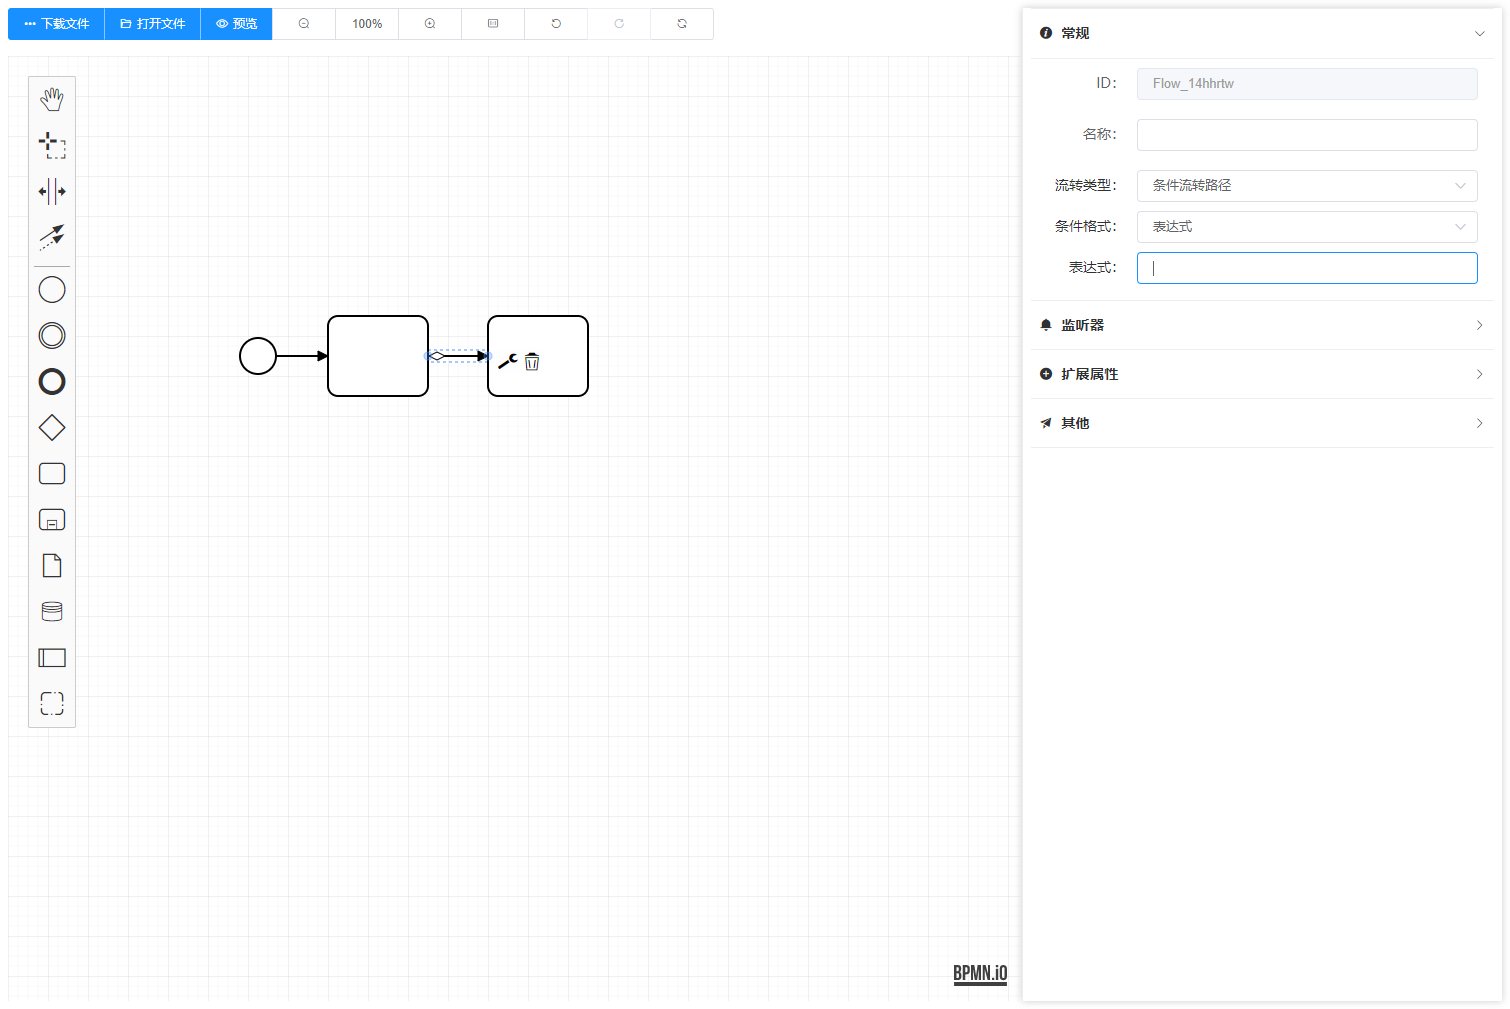Expand the 监听器 listeners section
The width and height of the screenshot is (1510, 1009).
click(1263, 325)
